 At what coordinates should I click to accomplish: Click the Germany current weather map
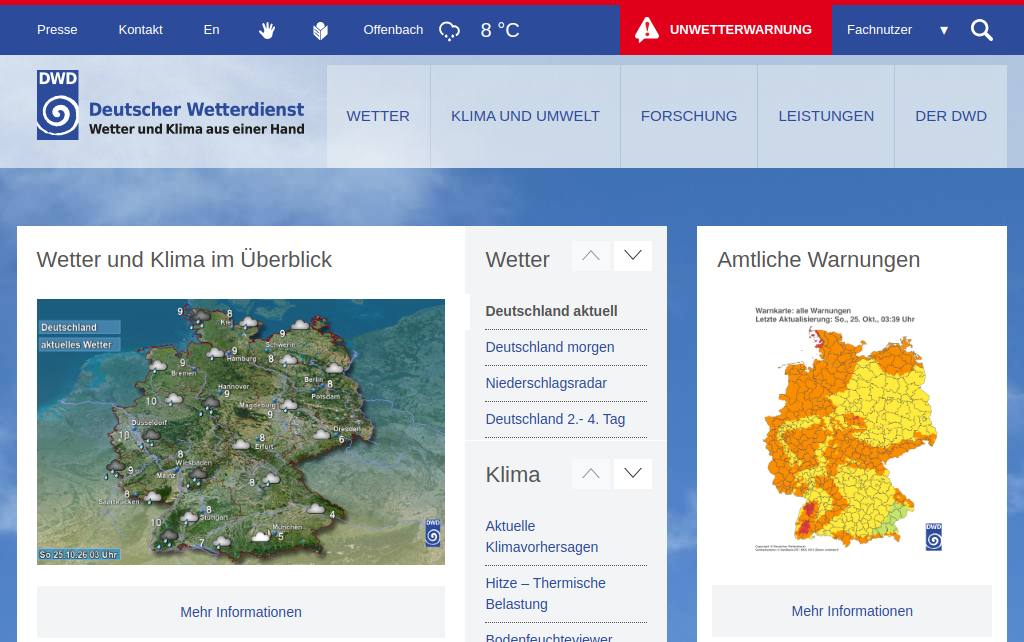[241, 432]
